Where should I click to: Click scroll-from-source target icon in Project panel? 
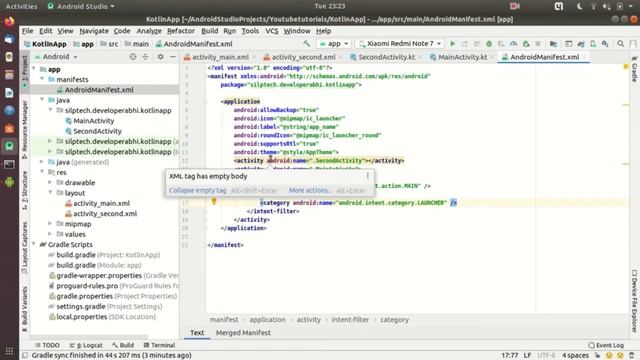pos(133,57)
